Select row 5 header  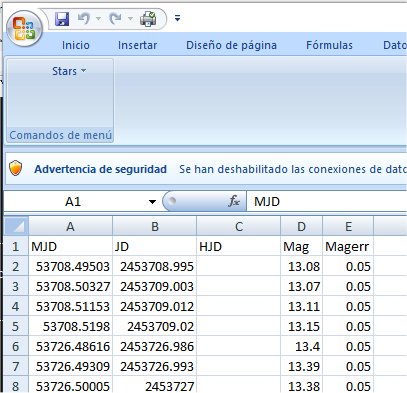click(x=16, y=326)
